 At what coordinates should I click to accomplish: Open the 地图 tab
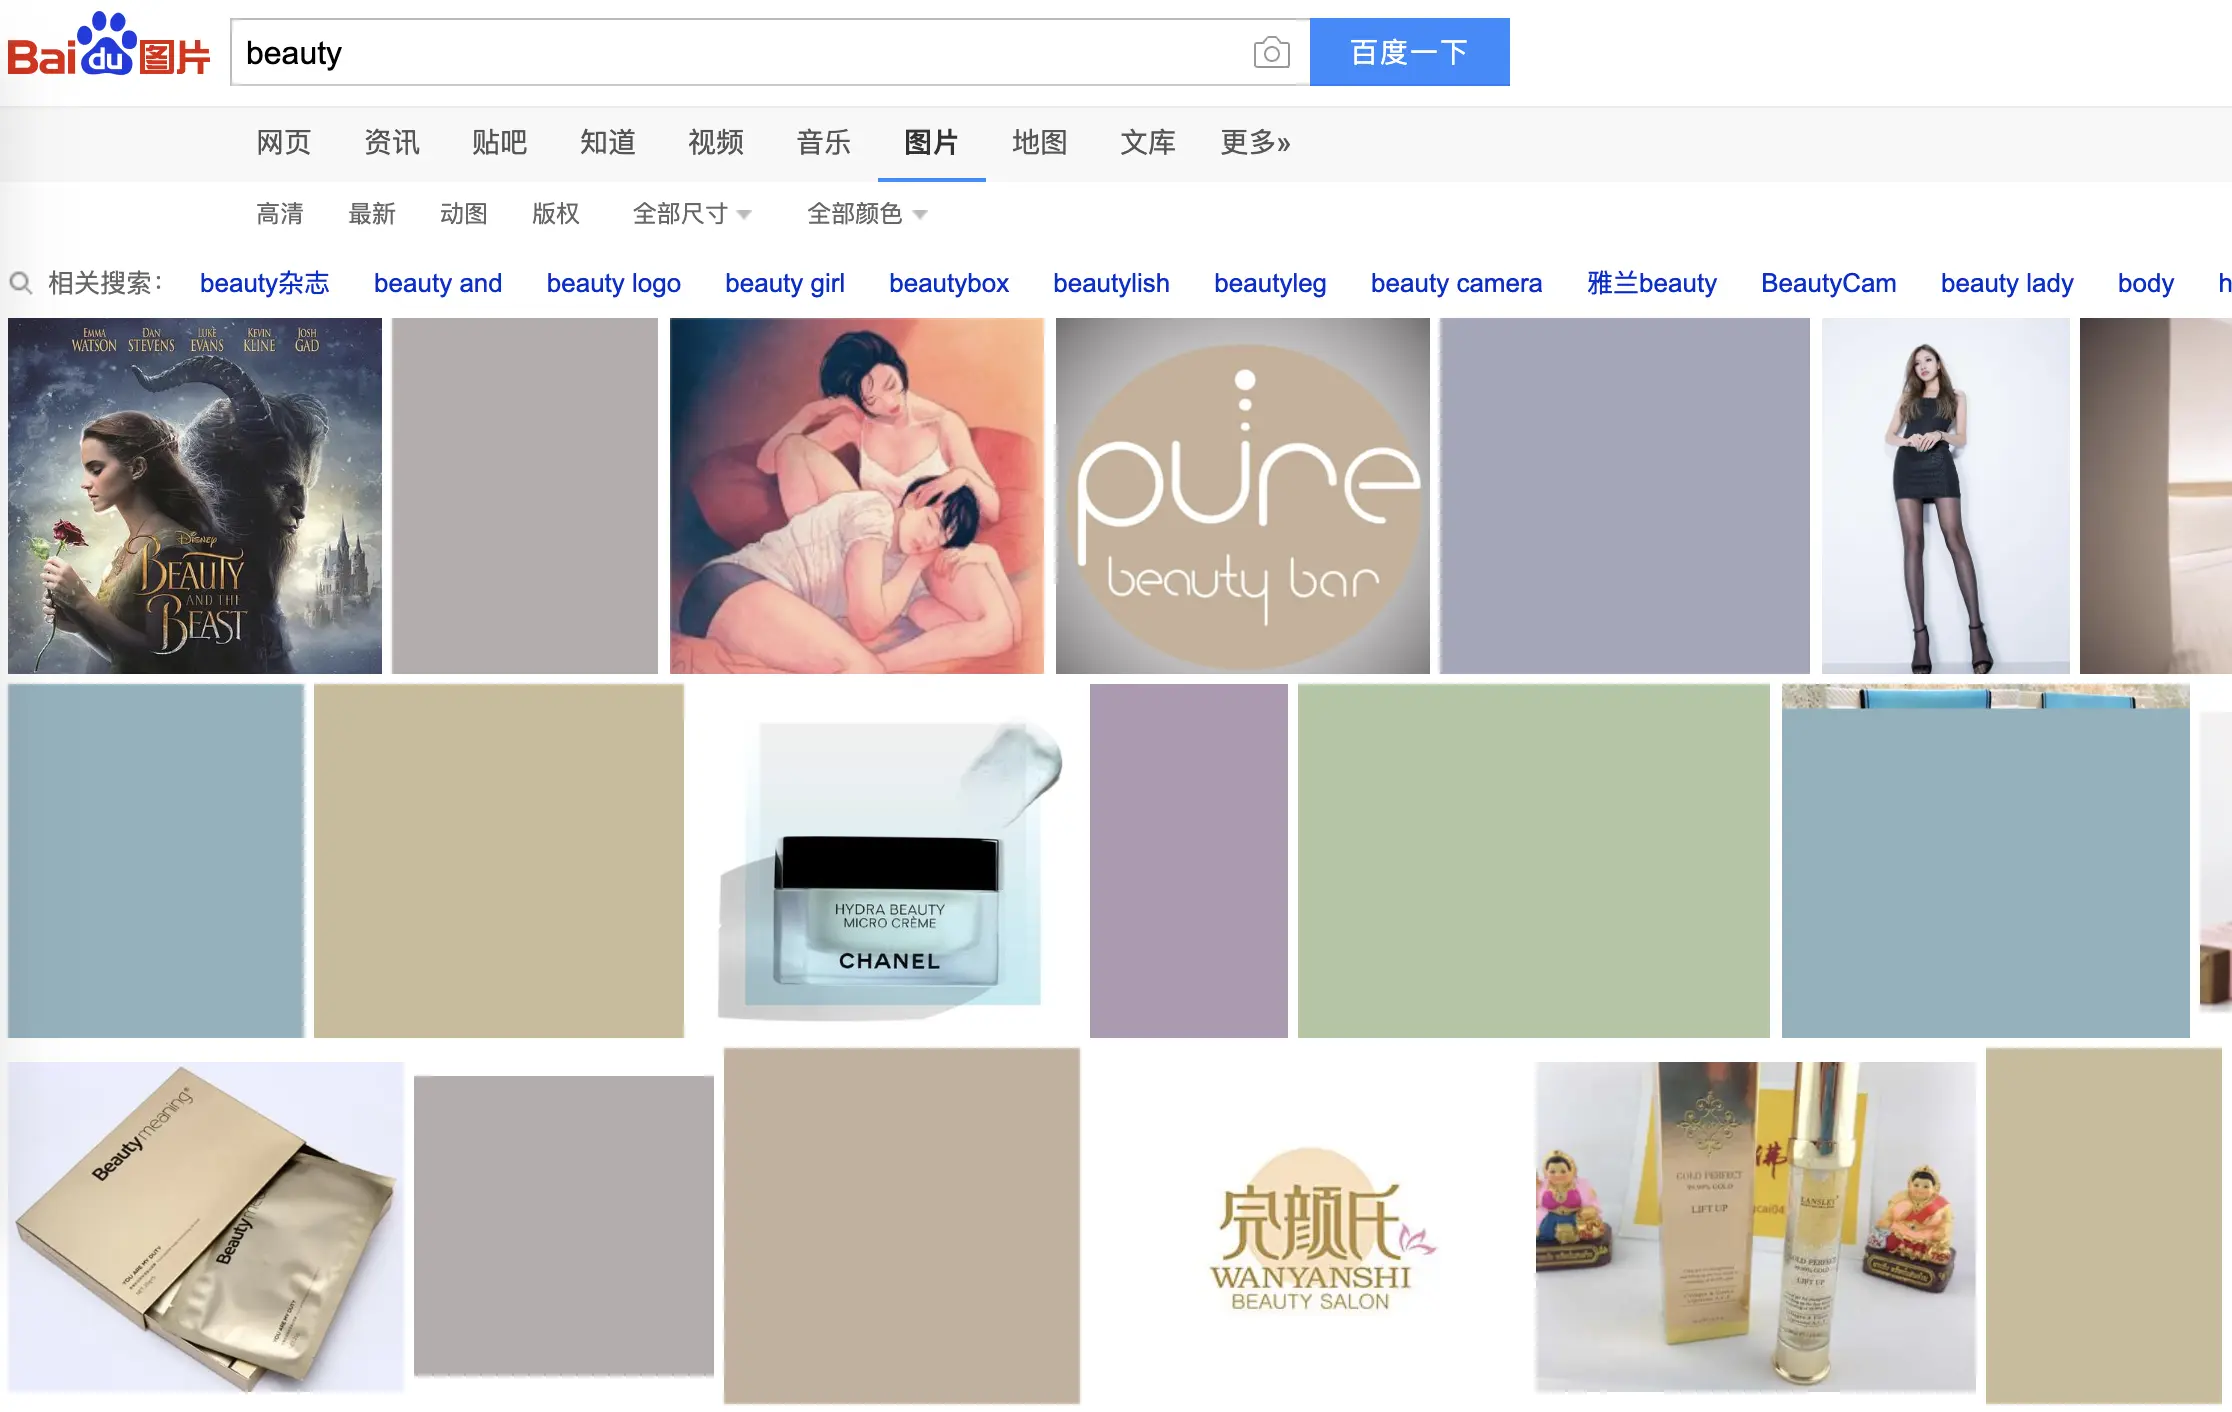1039,143
